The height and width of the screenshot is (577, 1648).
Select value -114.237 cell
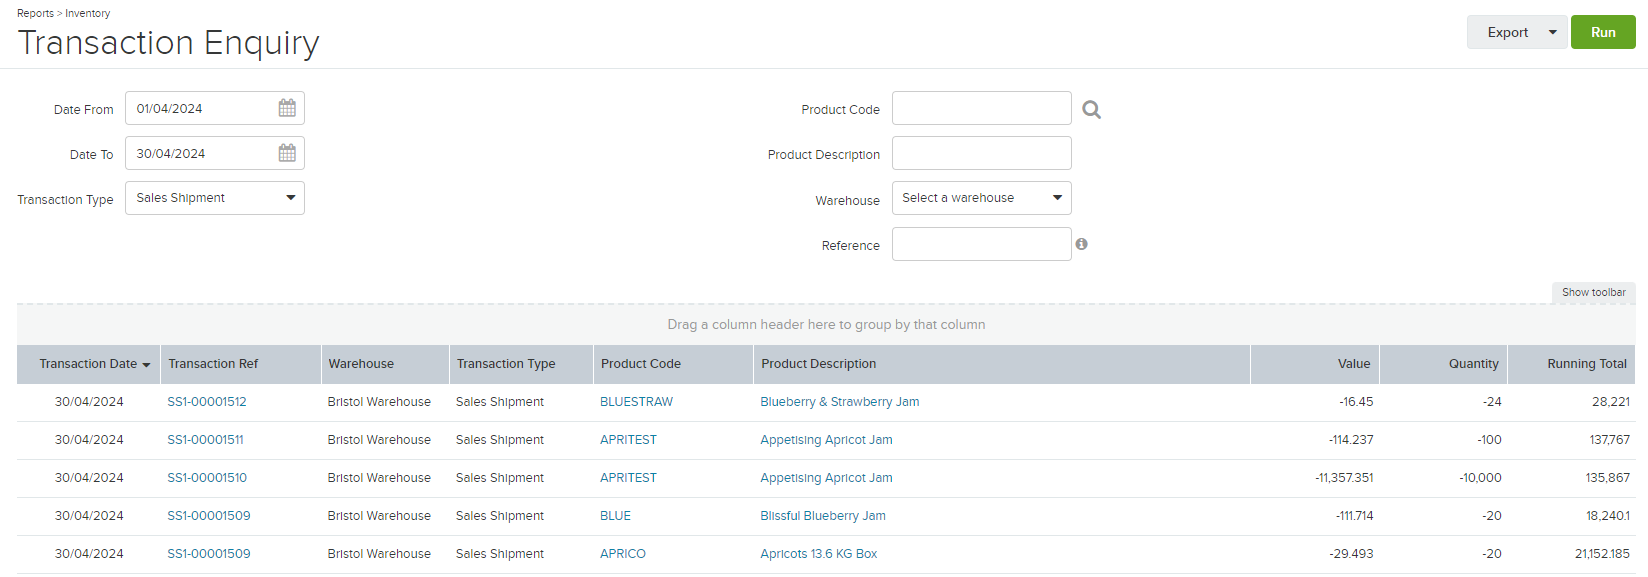tap(1351, 440)
